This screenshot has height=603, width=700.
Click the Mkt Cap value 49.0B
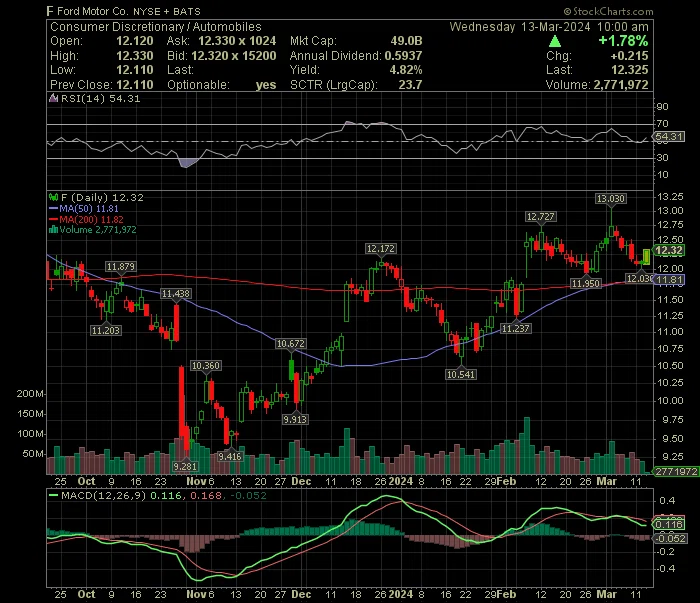(406, 41)
